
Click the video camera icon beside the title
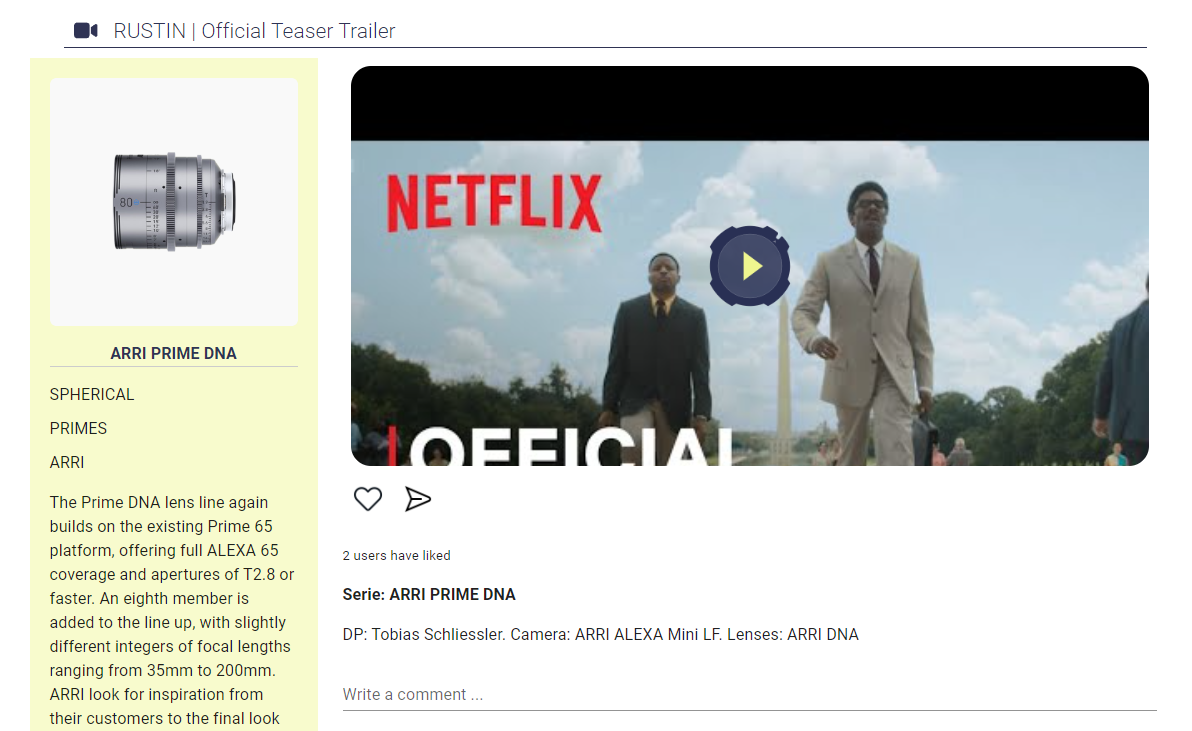(85, 30)
